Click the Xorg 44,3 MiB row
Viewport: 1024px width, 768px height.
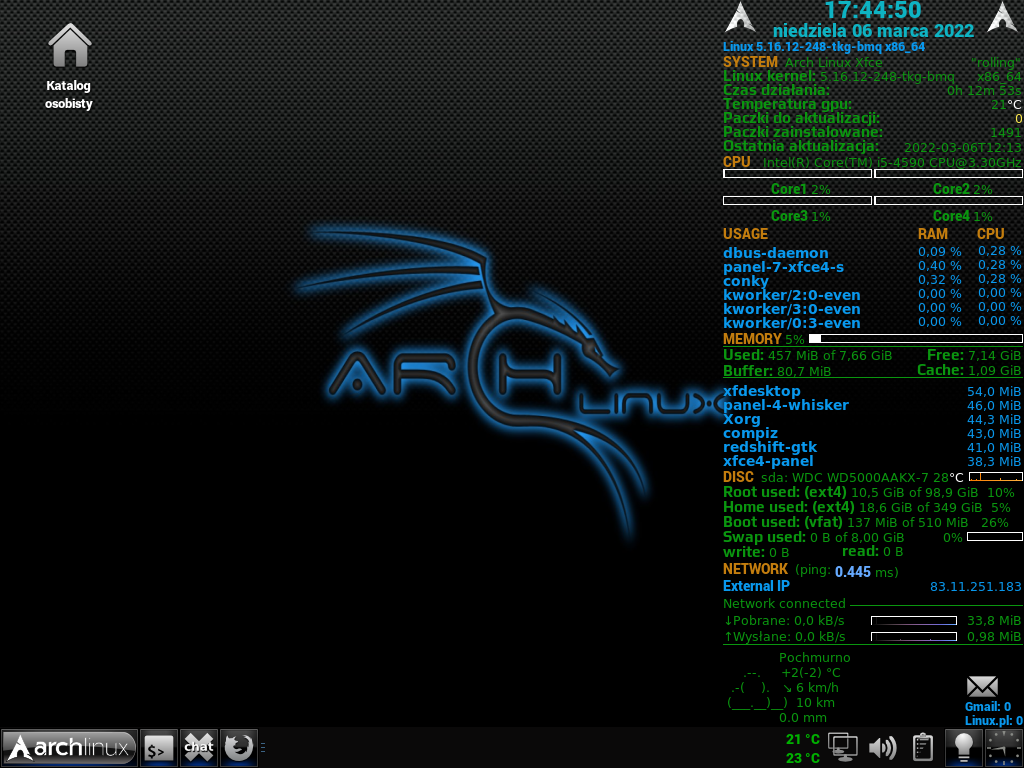click(x=872, y=419)
